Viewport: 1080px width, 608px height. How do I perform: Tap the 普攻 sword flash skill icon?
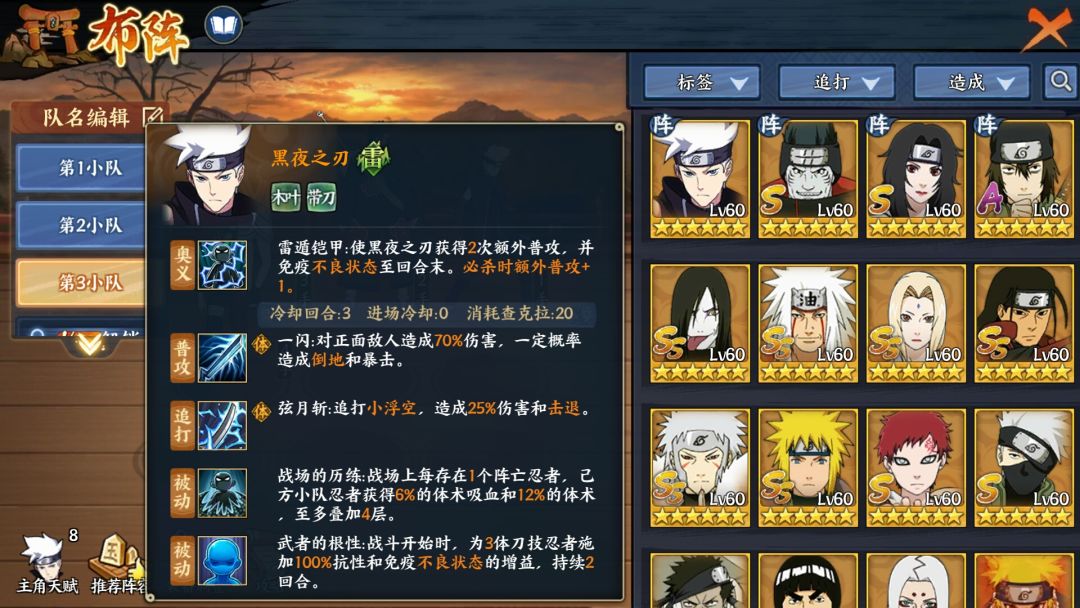[222, 358]
